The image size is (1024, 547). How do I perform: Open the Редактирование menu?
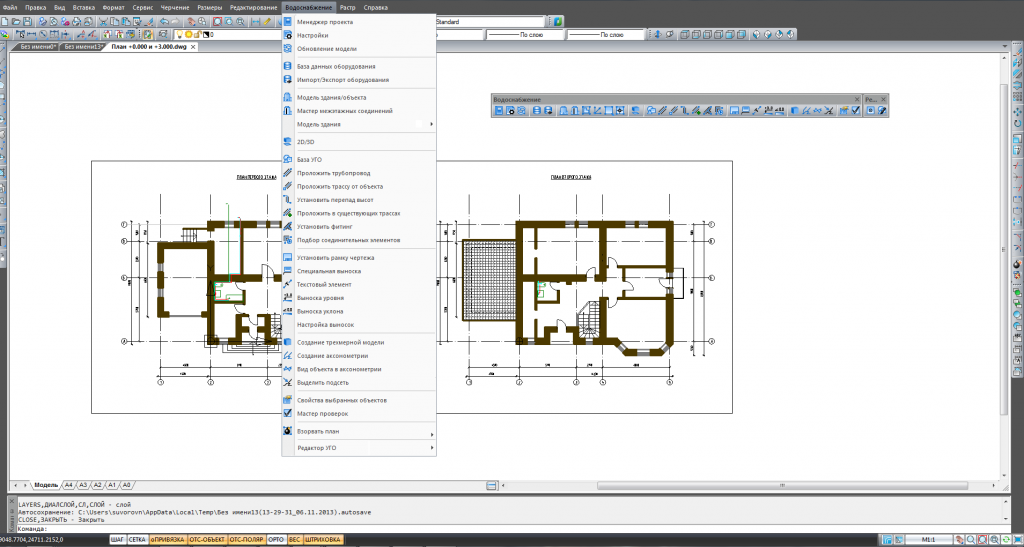tap(253, 7)
